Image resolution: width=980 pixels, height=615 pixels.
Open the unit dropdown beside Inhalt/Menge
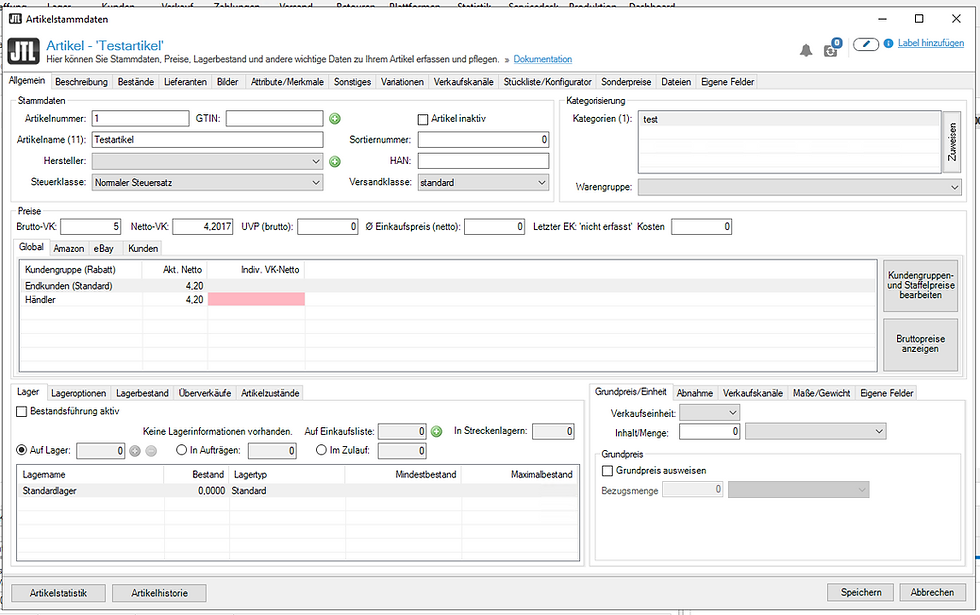click(x=816, y=431)
